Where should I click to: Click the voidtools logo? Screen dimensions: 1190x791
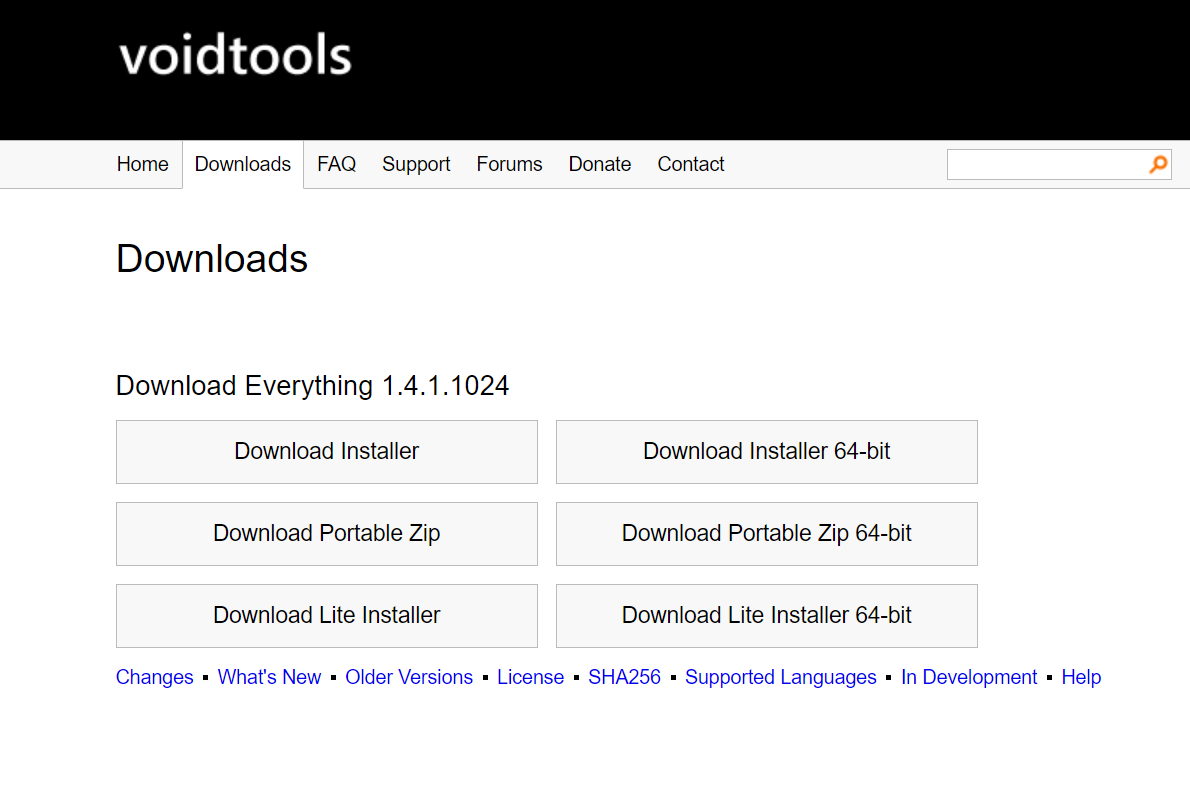click(235, 55)
